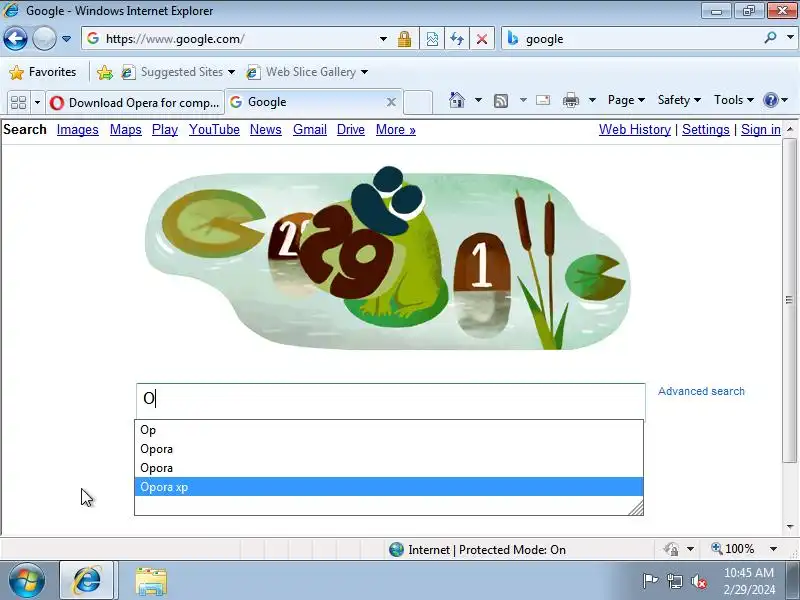The image size is (800, 600).
Task: Select the 'Op' autocomplete suggestion
Action: (x=389, y=430)
